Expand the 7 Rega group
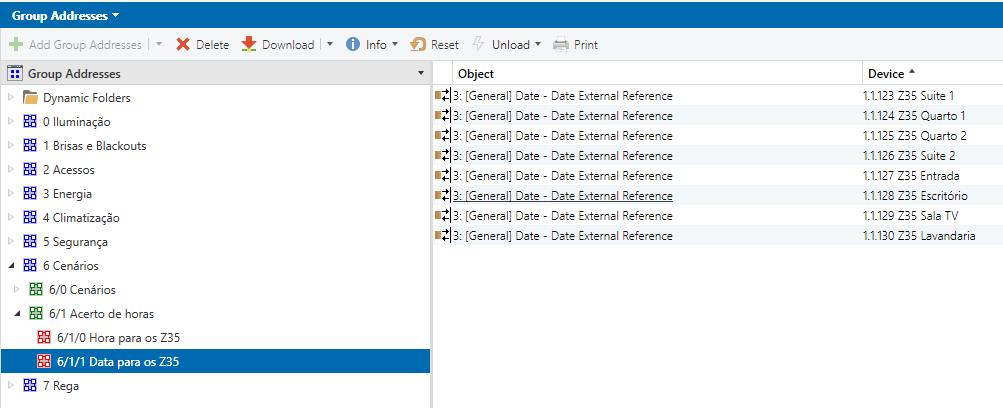The width and height of the screenshot is (1003, 408). [11, 386]
